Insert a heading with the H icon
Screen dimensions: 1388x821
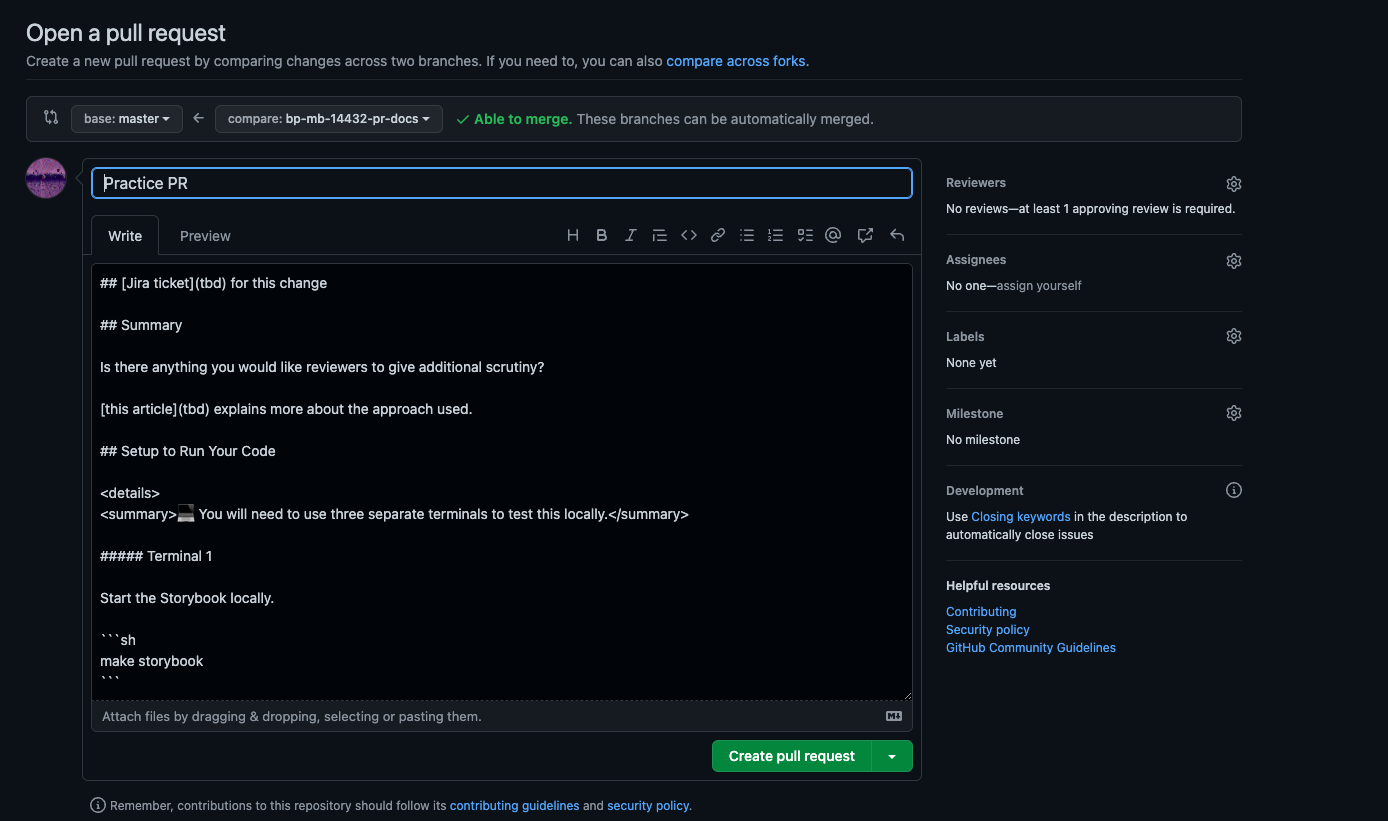(x=573, y=235)
